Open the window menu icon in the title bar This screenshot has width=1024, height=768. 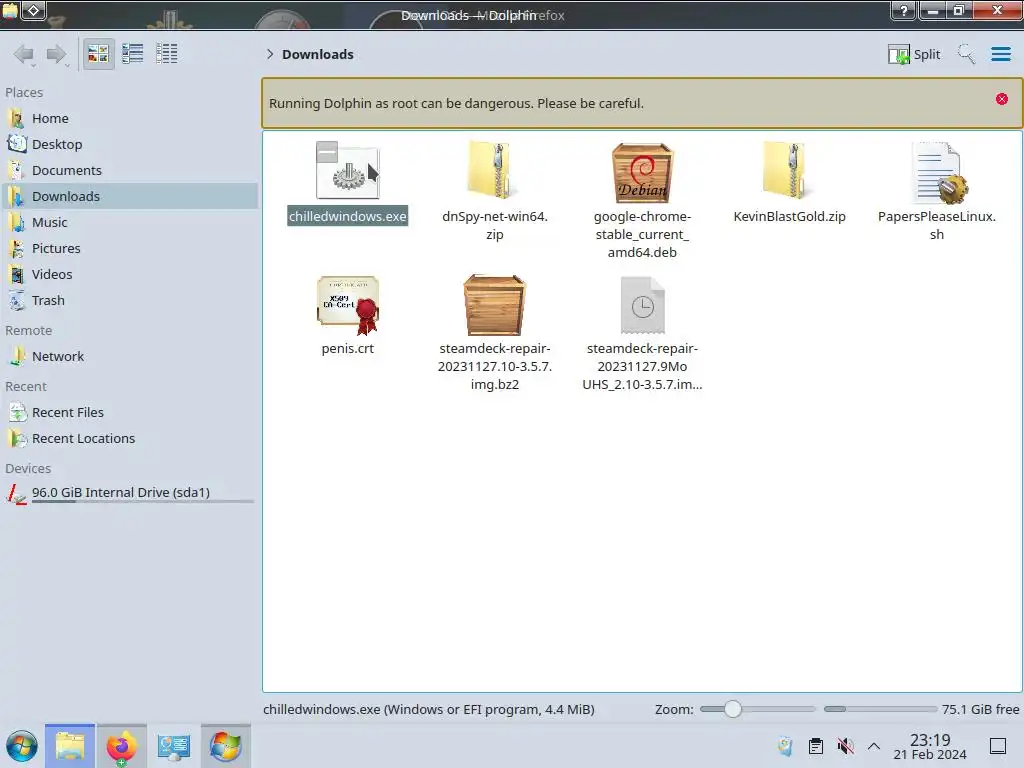point(34,10)
